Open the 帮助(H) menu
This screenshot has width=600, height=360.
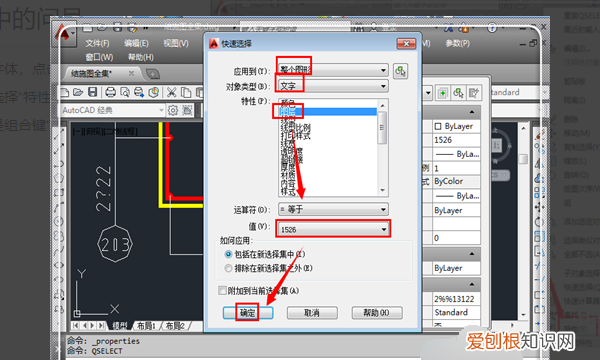(x=140, y=57)
